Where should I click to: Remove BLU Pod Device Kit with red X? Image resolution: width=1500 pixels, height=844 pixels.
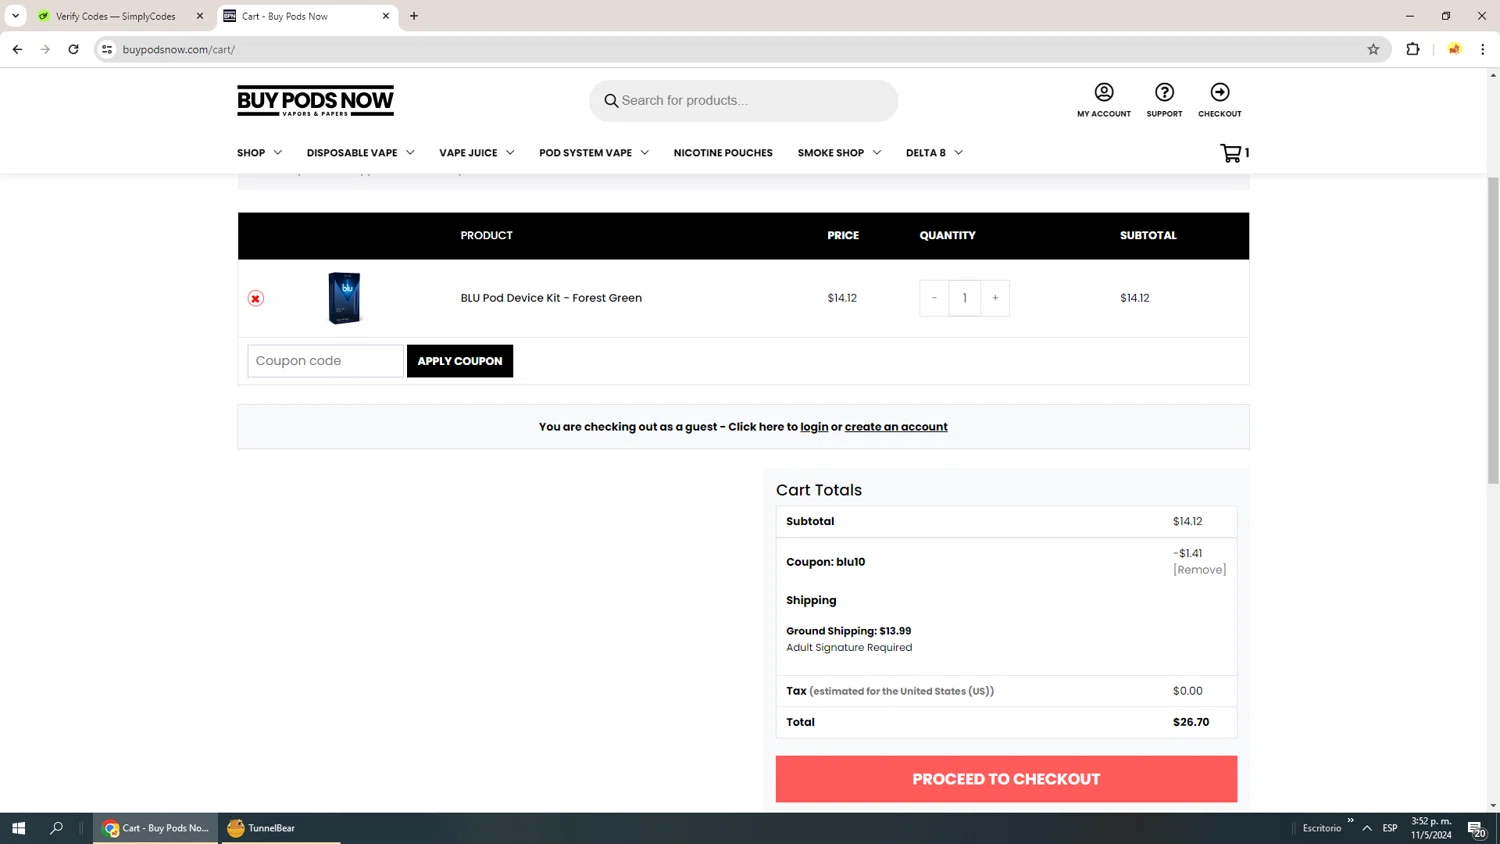pyautogui.click(x=256, y=298)
